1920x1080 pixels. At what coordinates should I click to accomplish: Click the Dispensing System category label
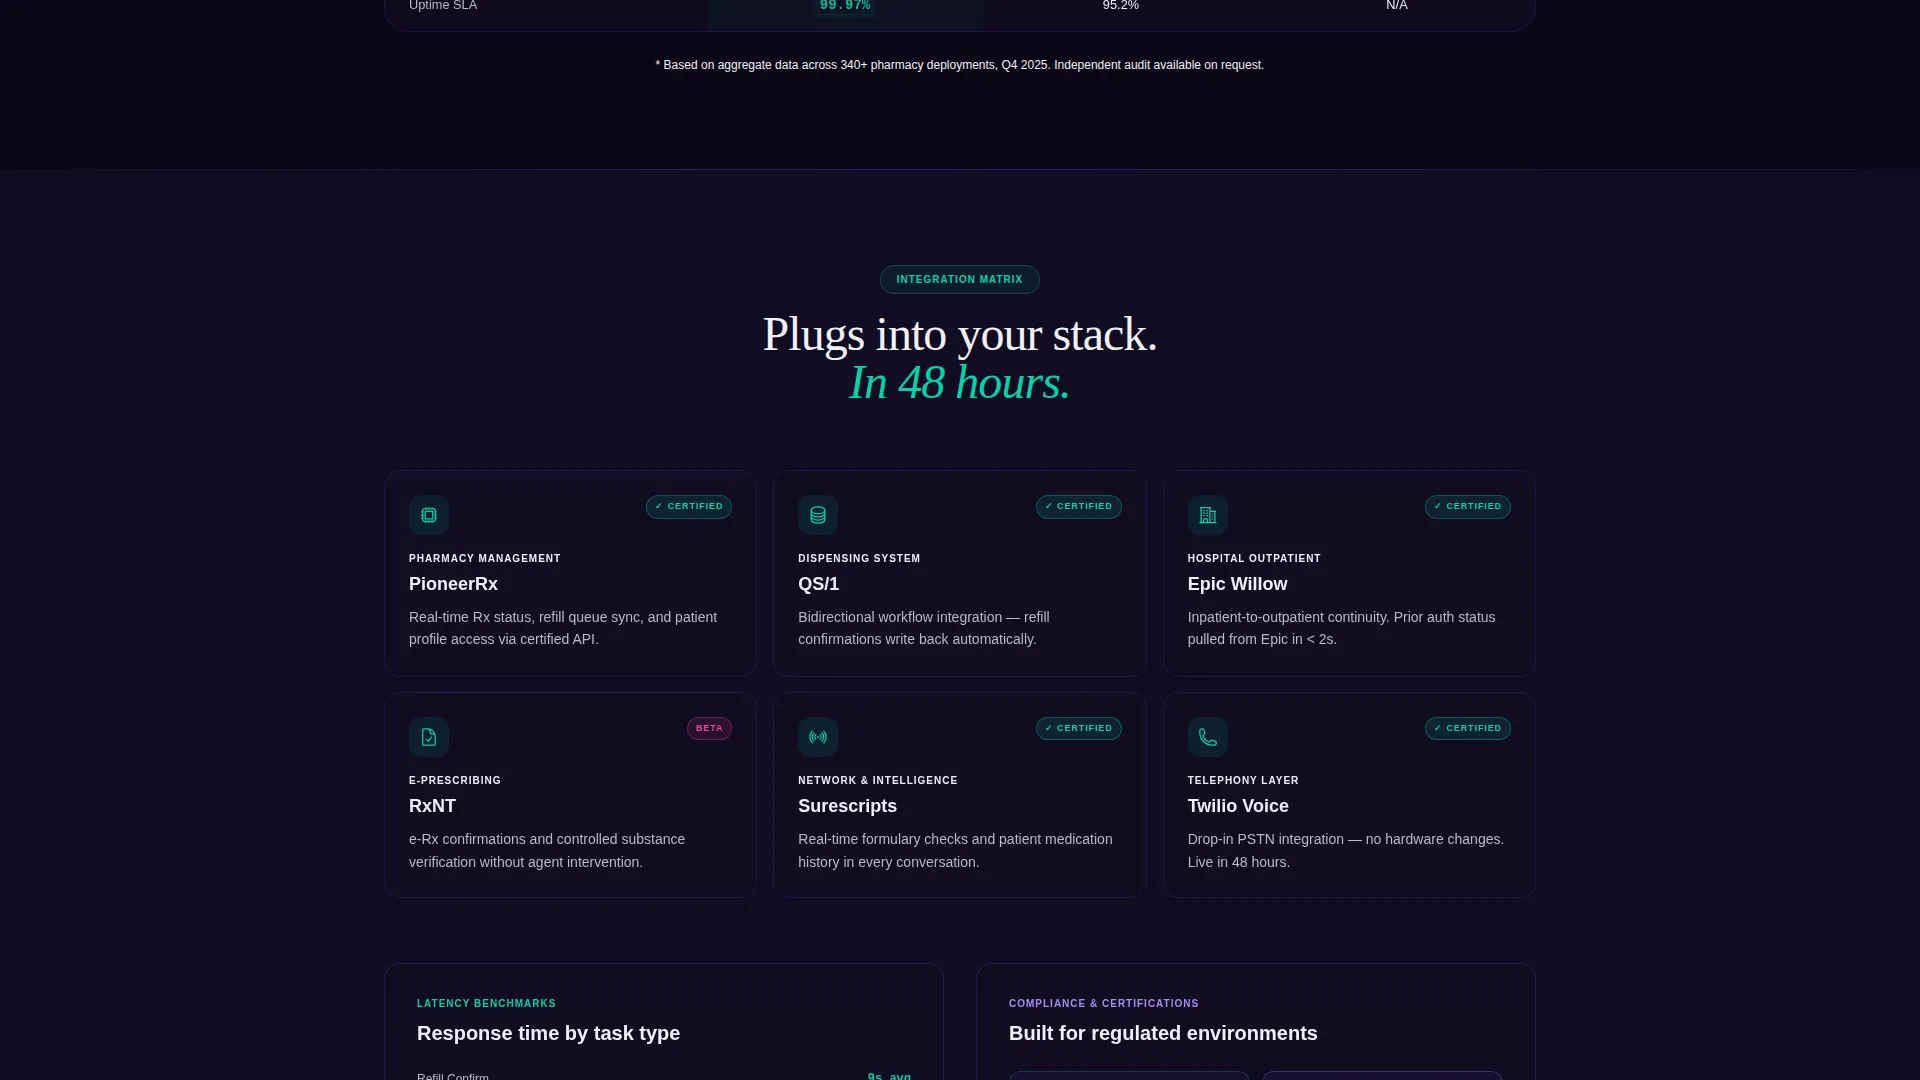point(859,558)
